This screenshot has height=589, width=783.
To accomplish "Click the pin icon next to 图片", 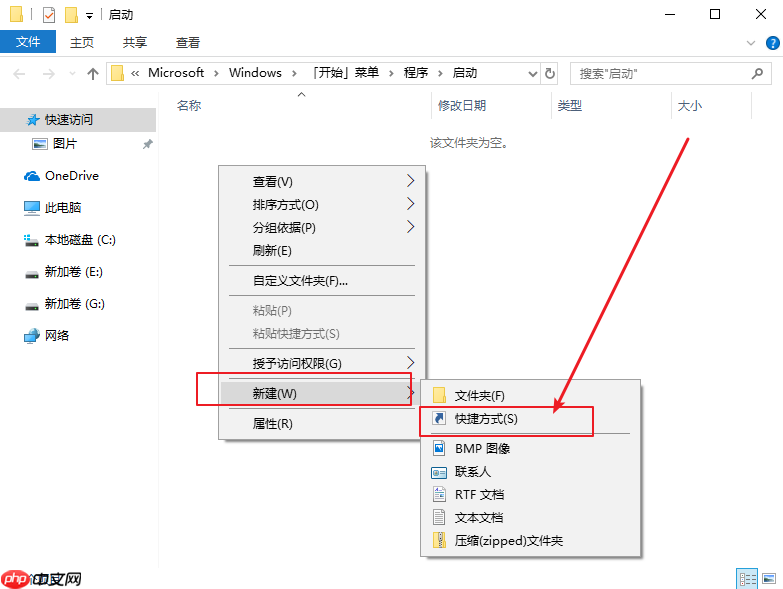I will (147, 144).
